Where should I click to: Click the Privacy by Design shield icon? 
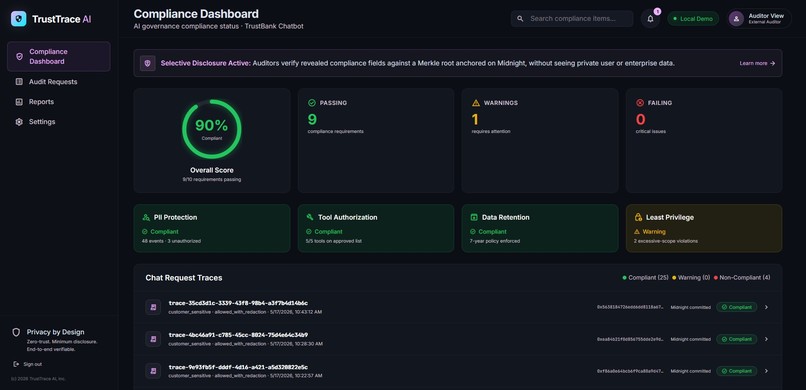[16, 332]
